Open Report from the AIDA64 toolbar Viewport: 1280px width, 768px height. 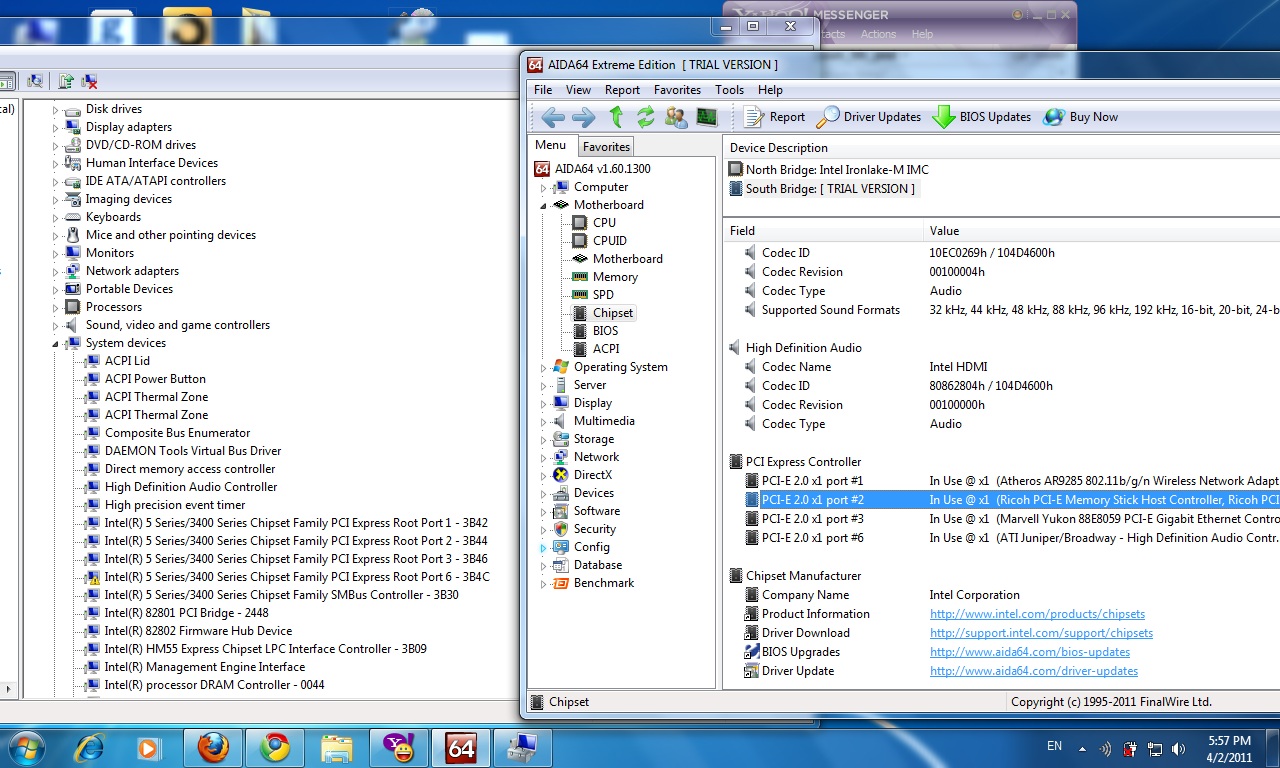pos(775,117)
